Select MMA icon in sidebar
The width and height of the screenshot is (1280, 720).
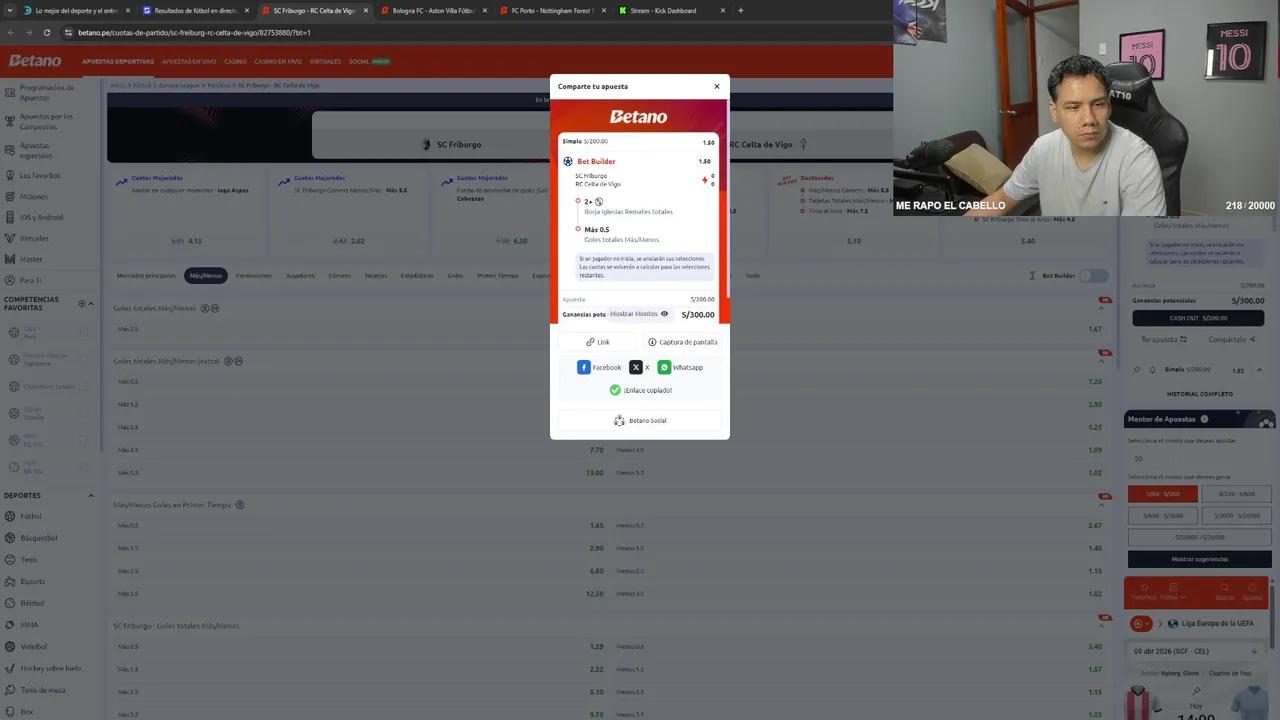pyautogui.click(x=10, y=625)
